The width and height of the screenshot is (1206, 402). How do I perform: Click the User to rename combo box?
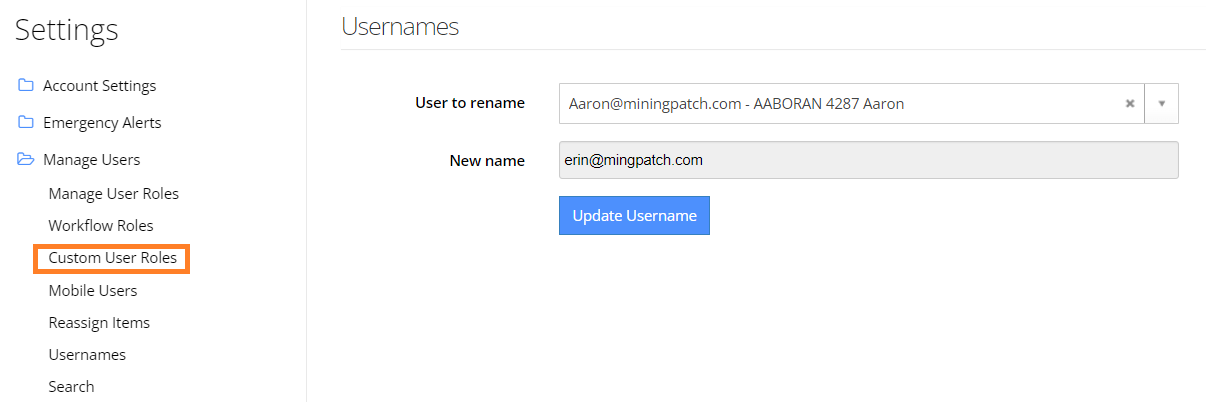[868, 103]
